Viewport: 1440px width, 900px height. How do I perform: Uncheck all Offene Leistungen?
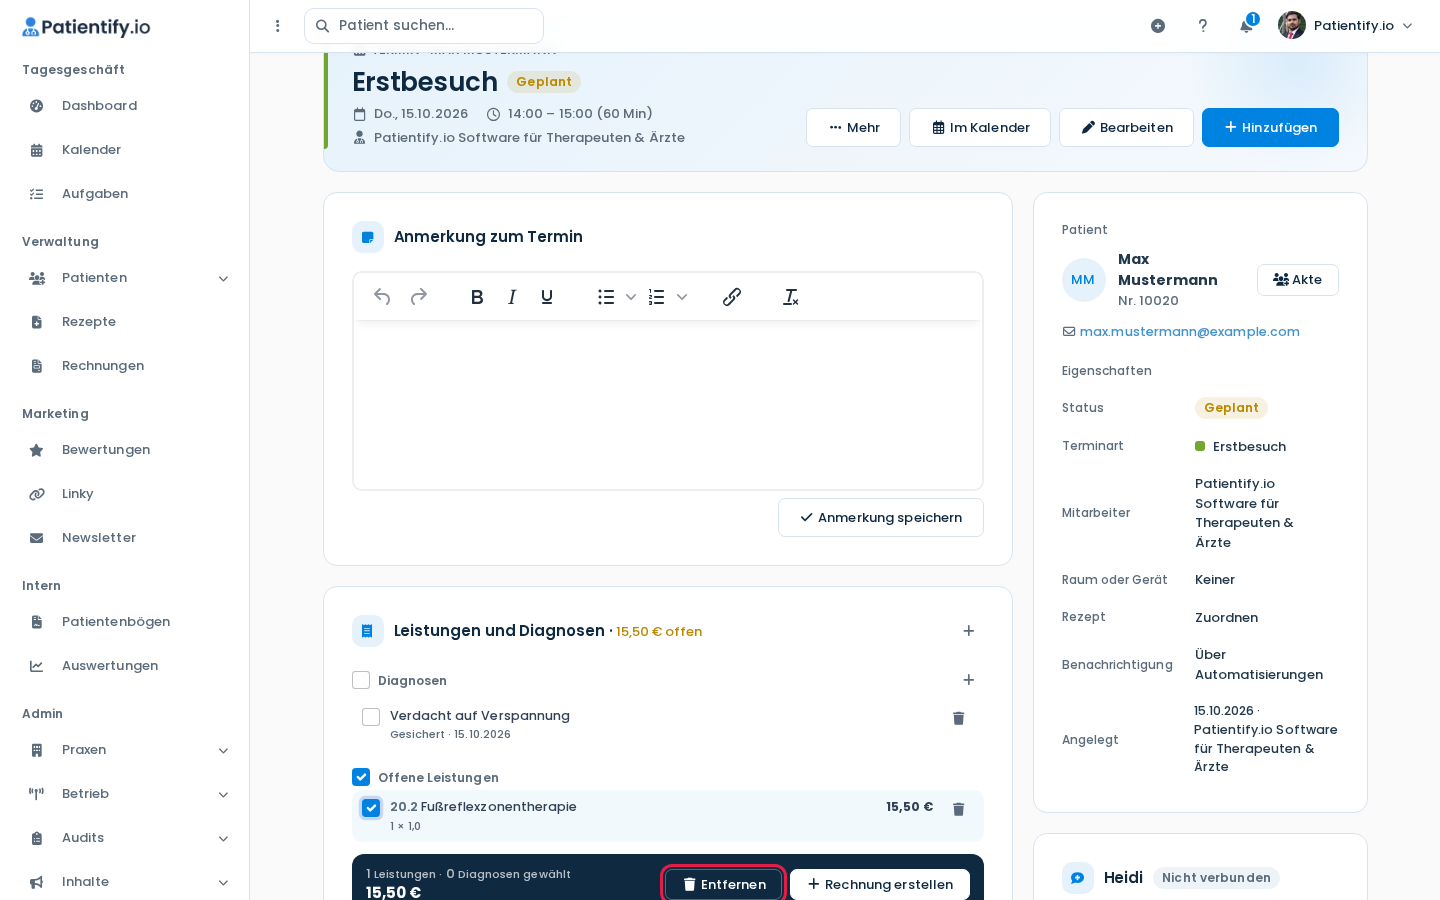pos(361,777)
